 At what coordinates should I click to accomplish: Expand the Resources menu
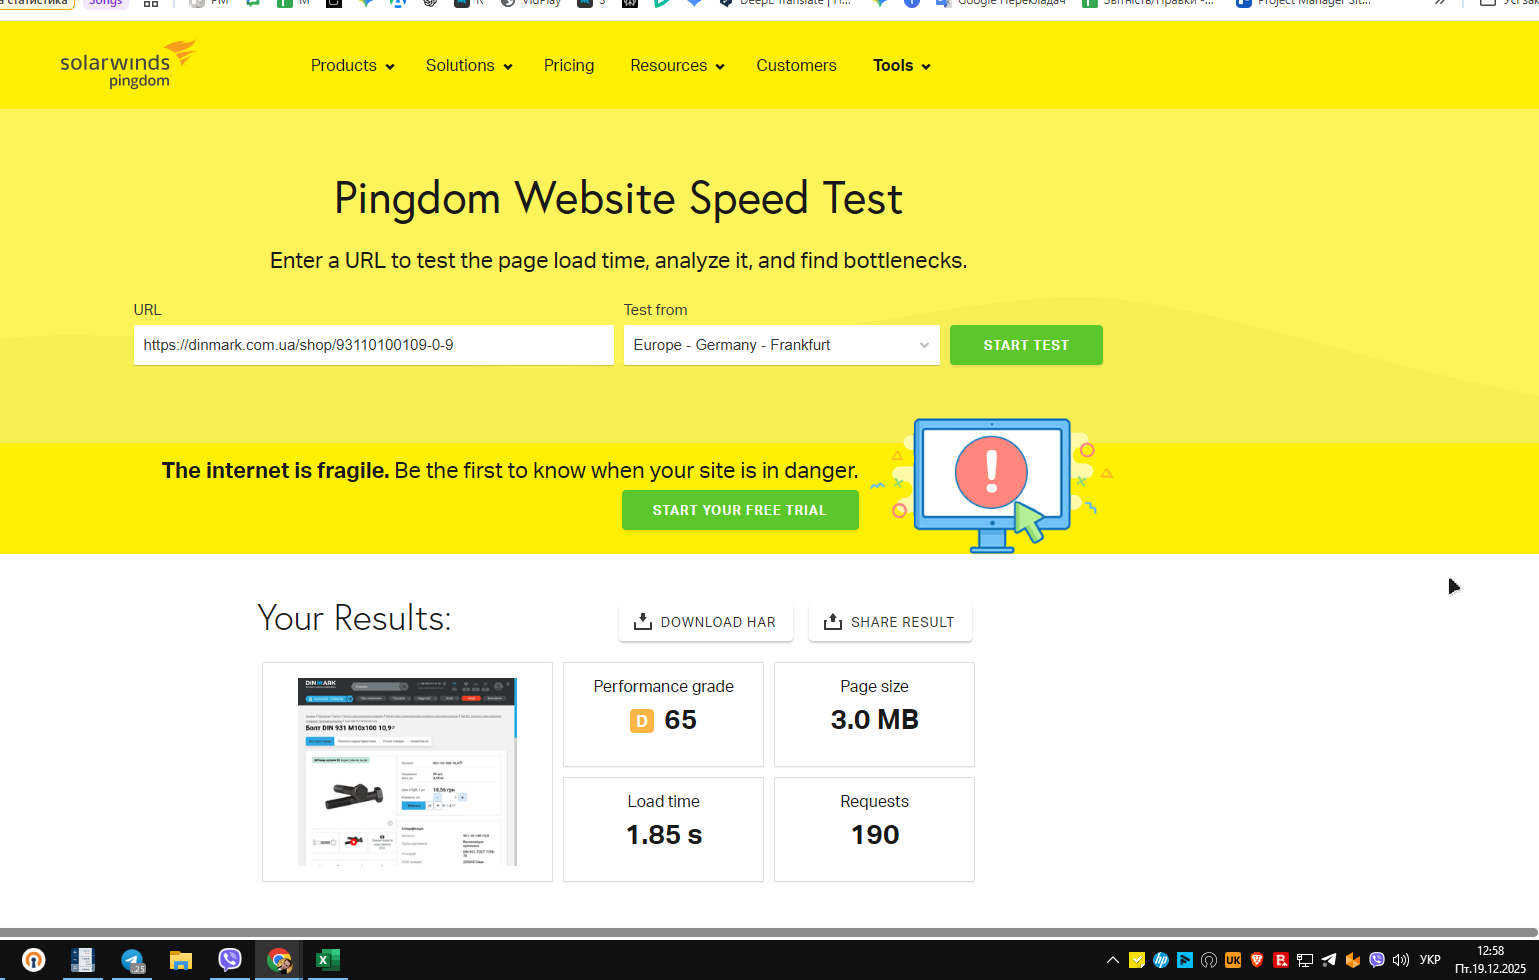pos(677,66)
